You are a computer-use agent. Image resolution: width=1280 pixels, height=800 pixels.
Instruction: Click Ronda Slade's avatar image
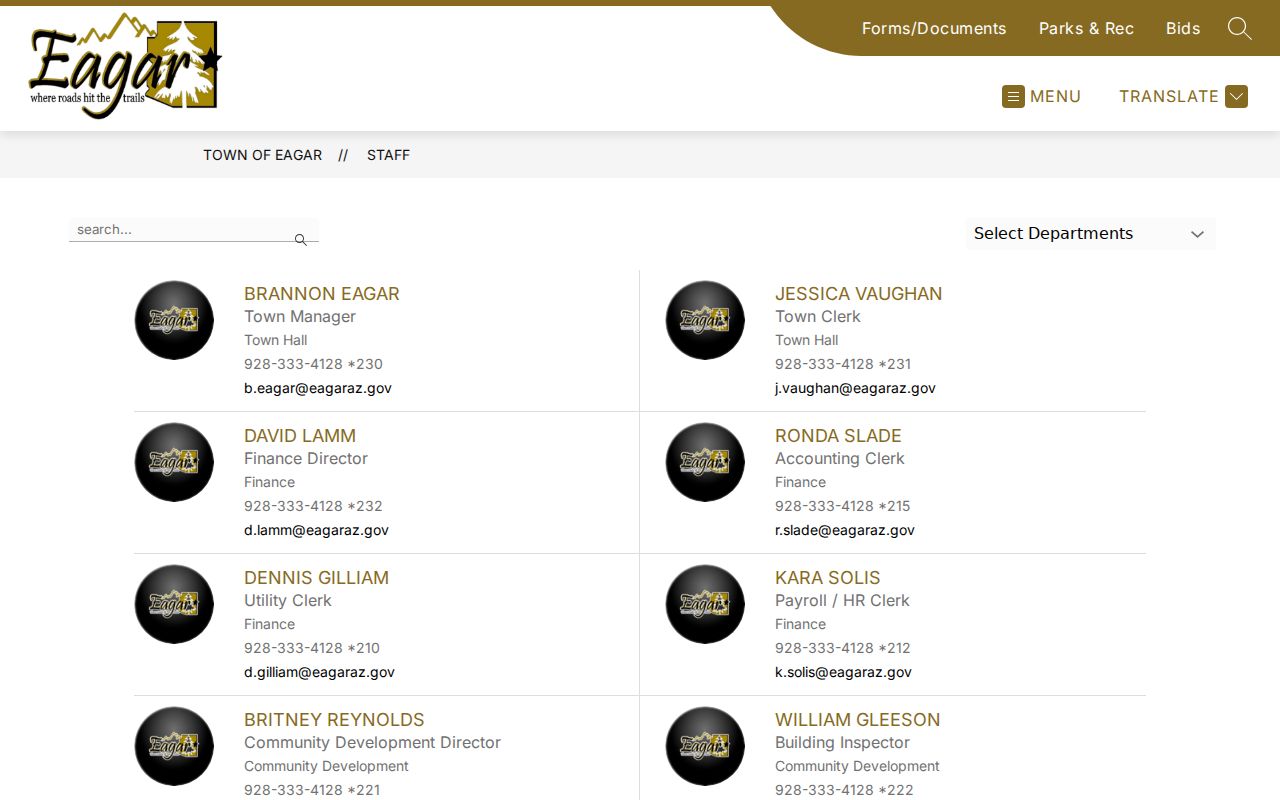click(705, 462)
